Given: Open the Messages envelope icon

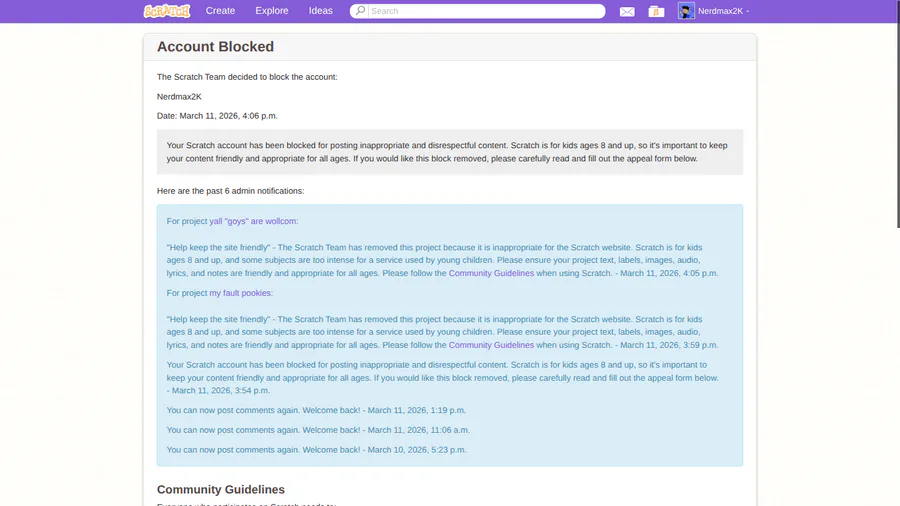Looking at the screenshot, I should click(x=627, y=11).
